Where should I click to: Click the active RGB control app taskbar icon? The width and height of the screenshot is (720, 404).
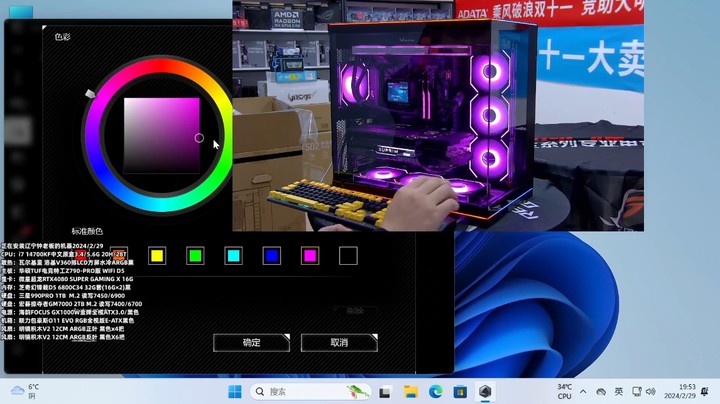485,392
